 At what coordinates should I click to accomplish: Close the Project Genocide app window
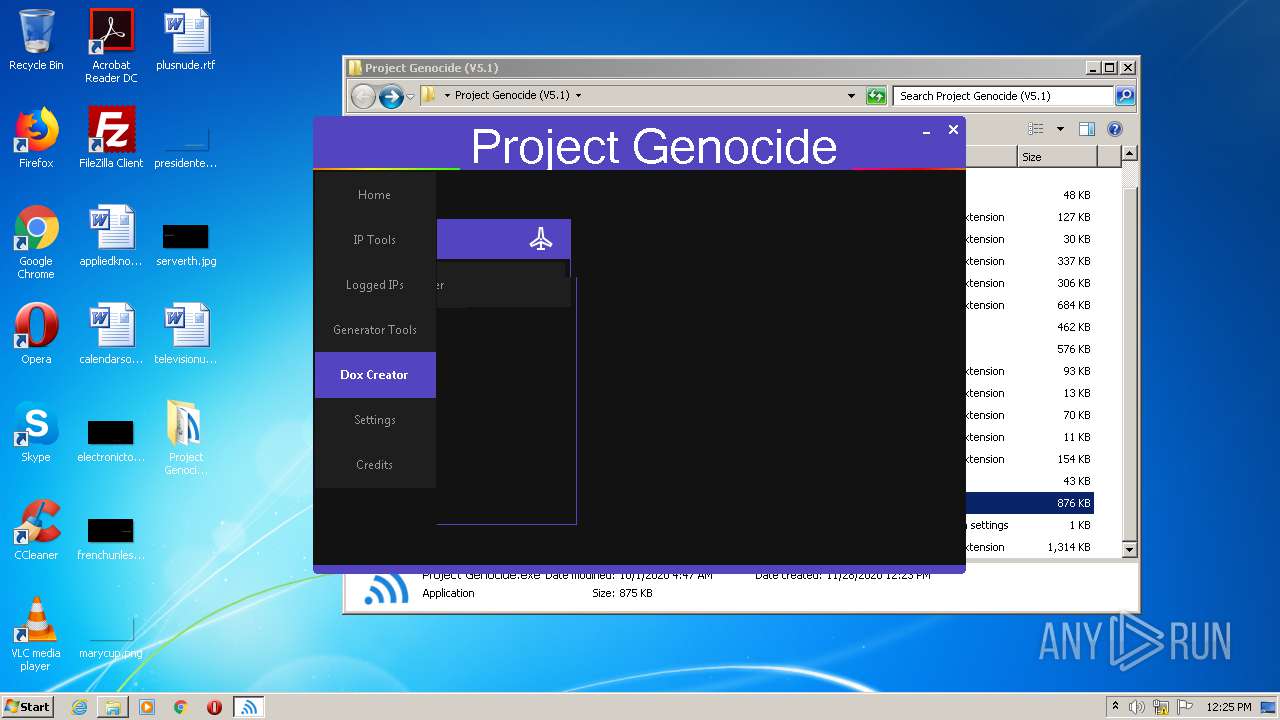pyautogui.click(x=953, y=130)
